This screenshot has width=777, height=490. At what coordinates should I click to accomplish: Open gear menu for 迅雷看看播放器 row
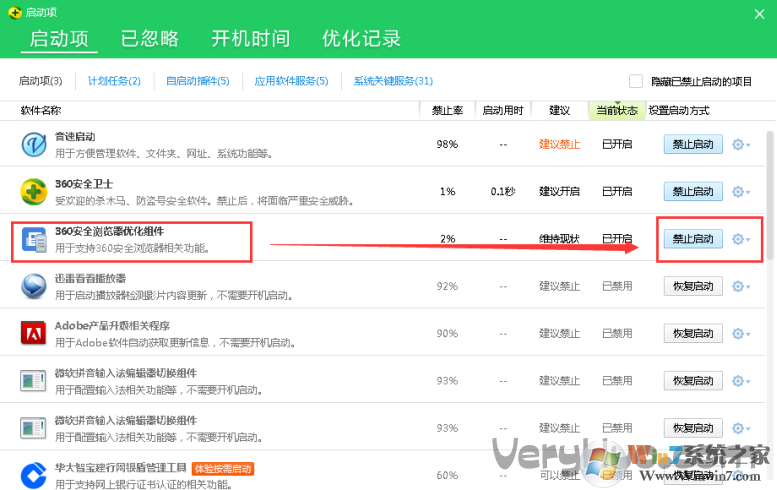coord(741,287)
